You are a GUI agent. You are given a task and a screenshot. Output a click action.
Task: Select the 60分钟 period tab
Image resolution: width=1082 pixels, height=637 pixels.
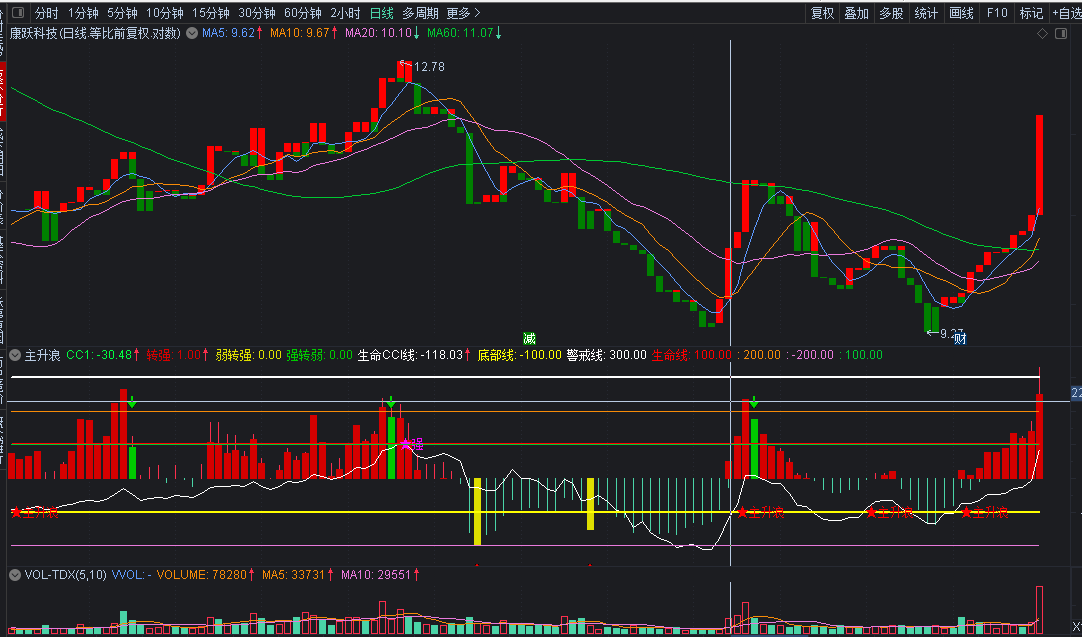tap(302, 13)
